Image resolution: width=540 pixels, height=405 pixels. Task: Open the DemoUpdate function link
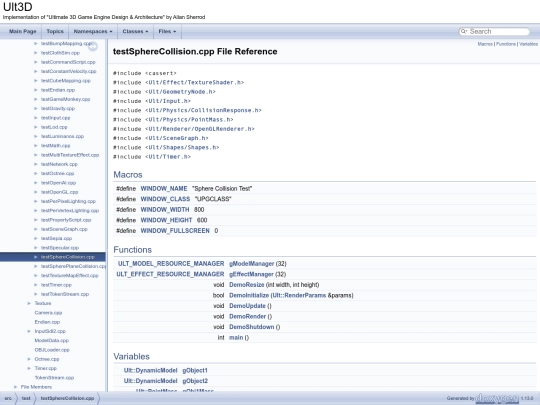(248, 306)
